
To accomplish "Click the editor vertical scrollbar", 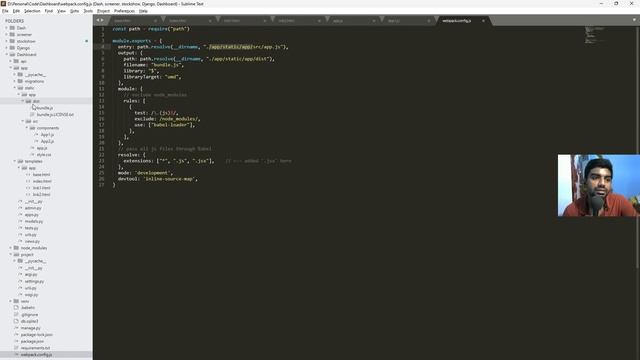I will click(637, 147).
